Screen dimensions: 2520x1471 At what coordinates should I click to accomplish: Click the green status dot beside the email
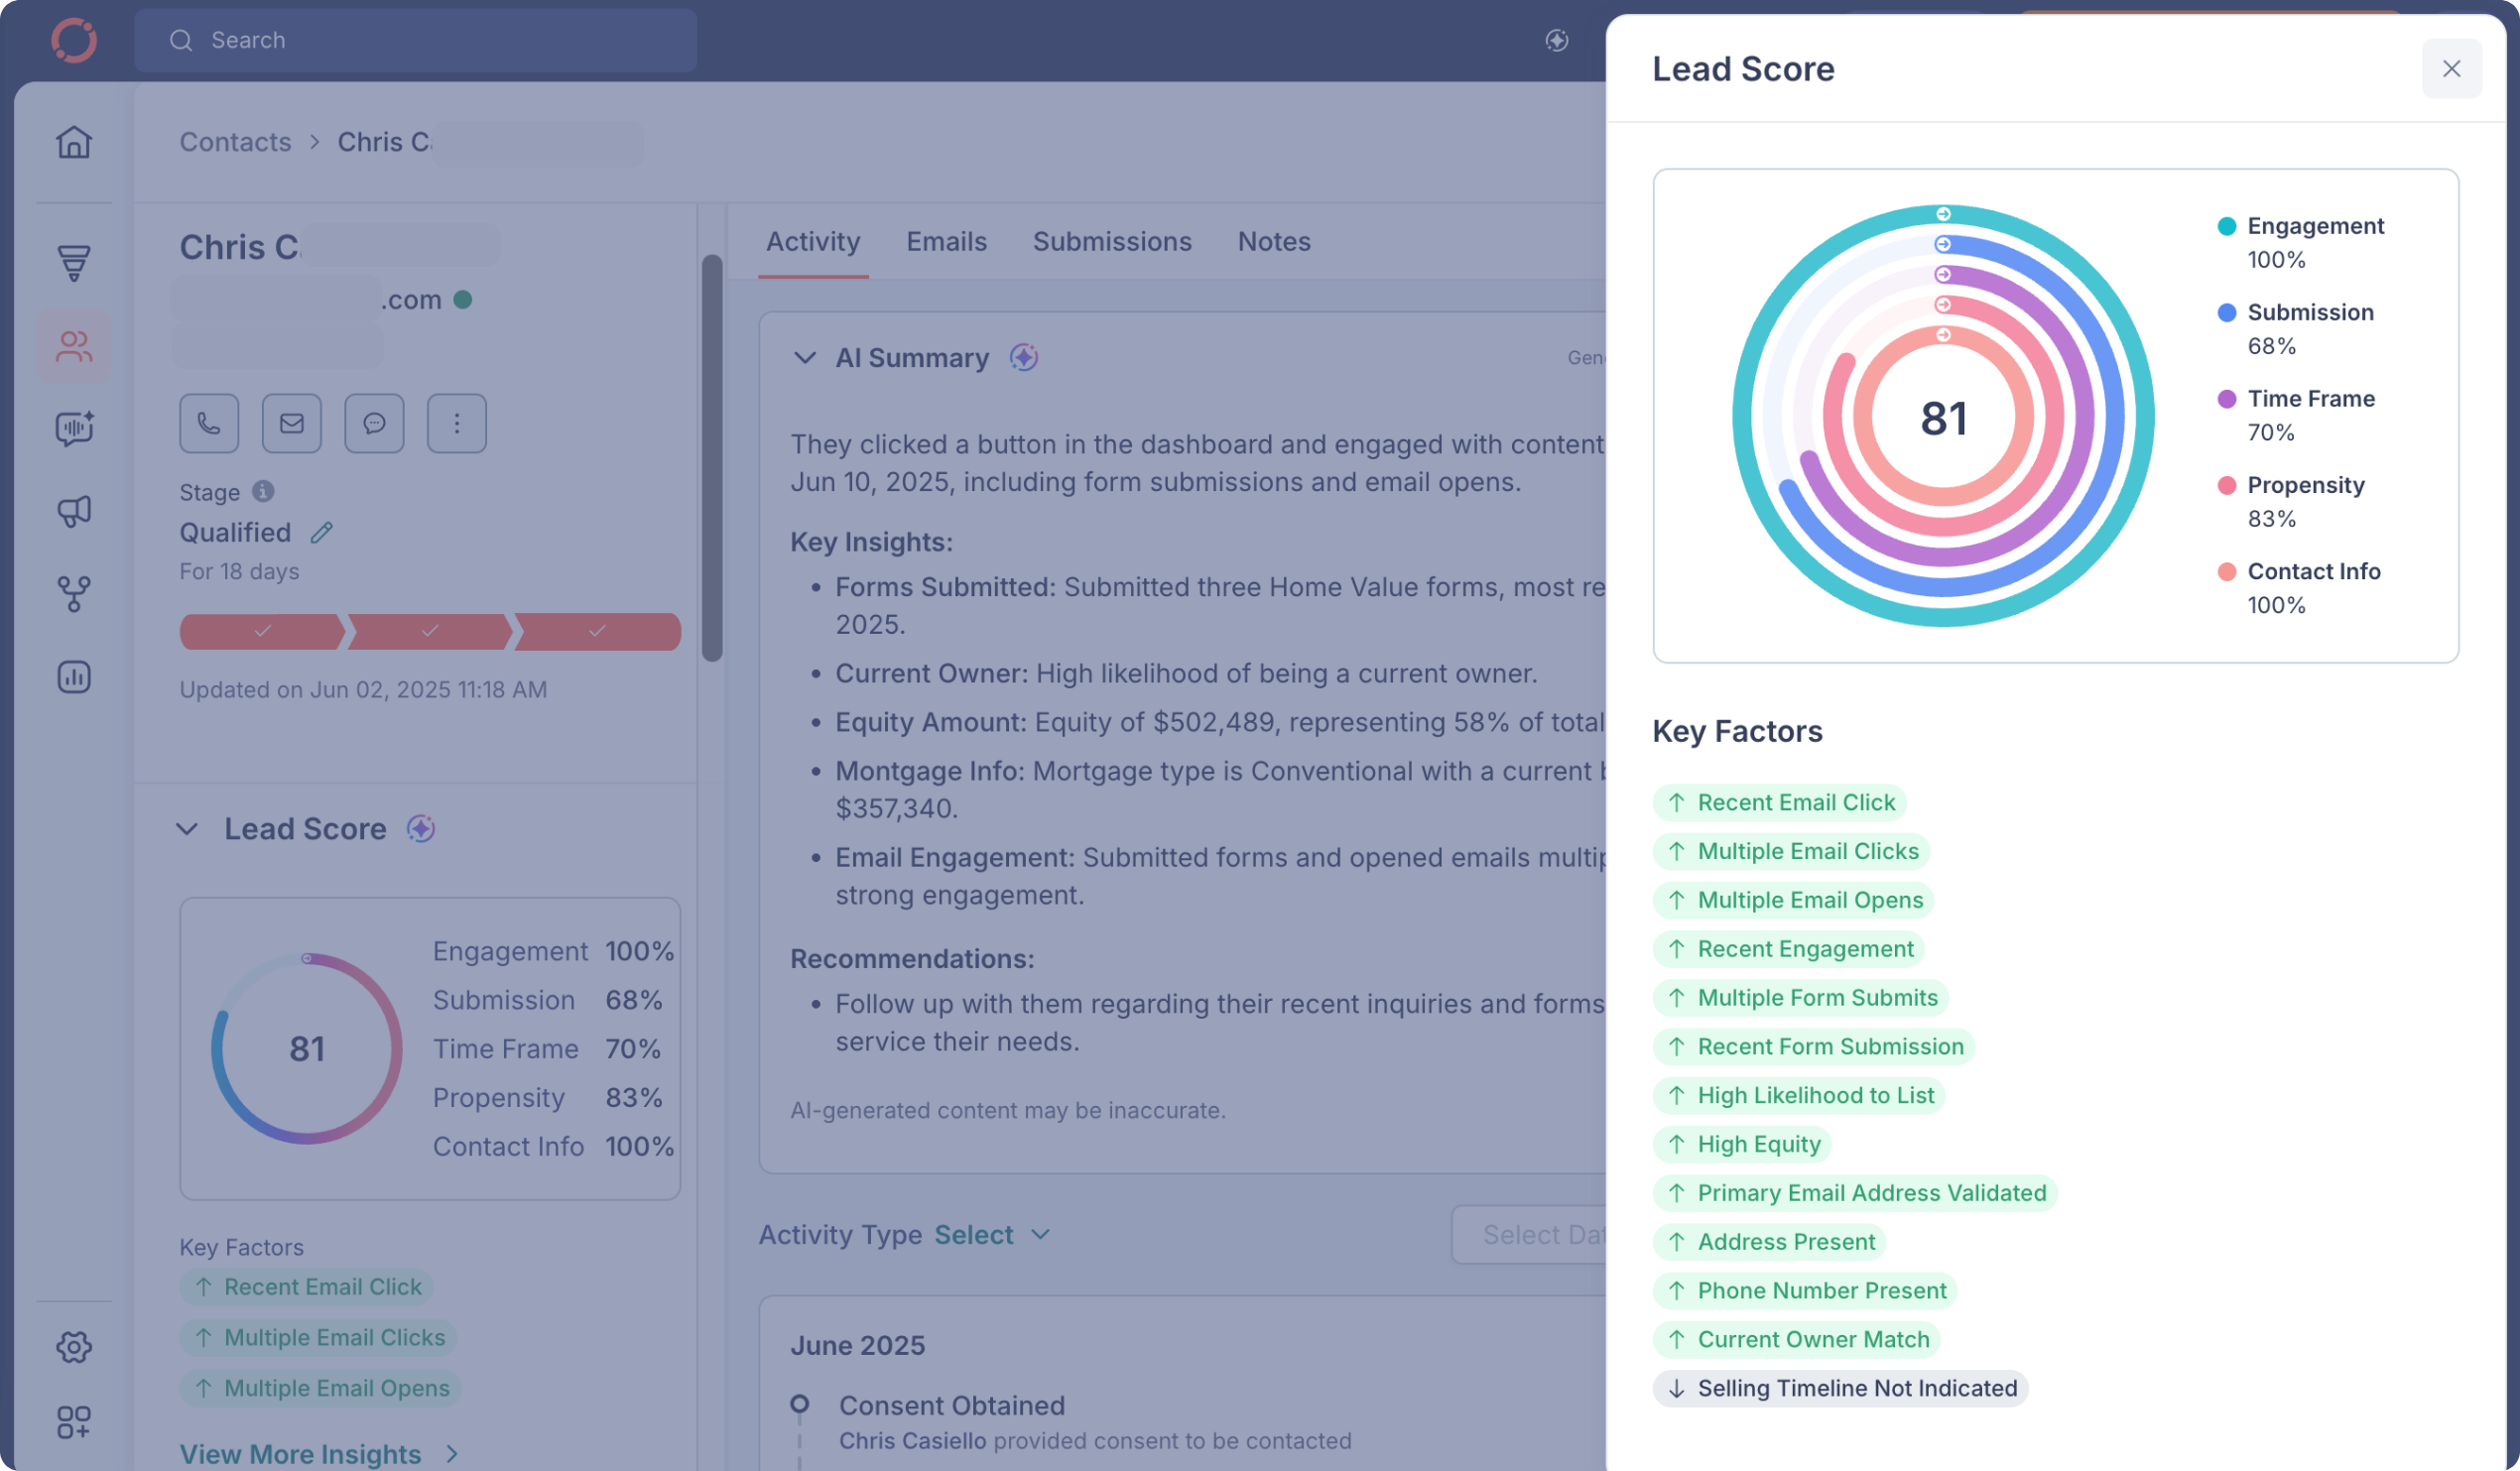point(463,299)
